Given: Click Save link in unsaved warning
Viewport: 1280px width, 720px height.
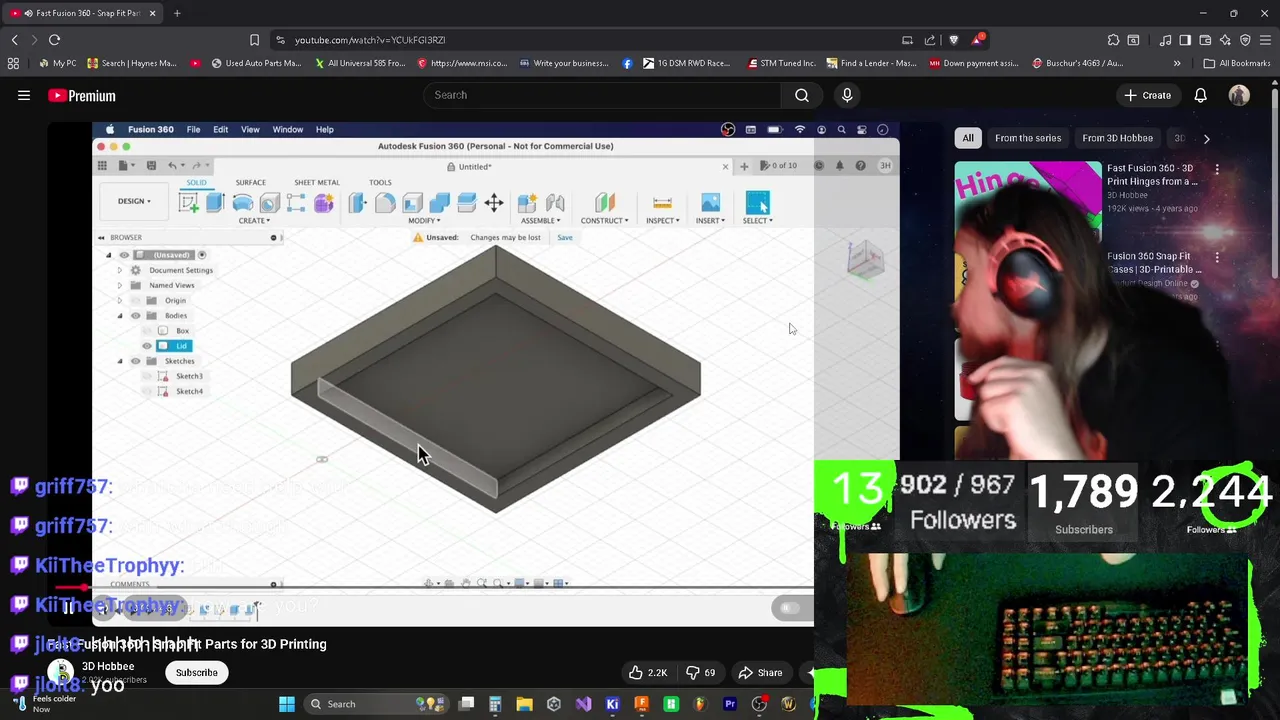Looking at the screenshot, I should pos(565,238).
